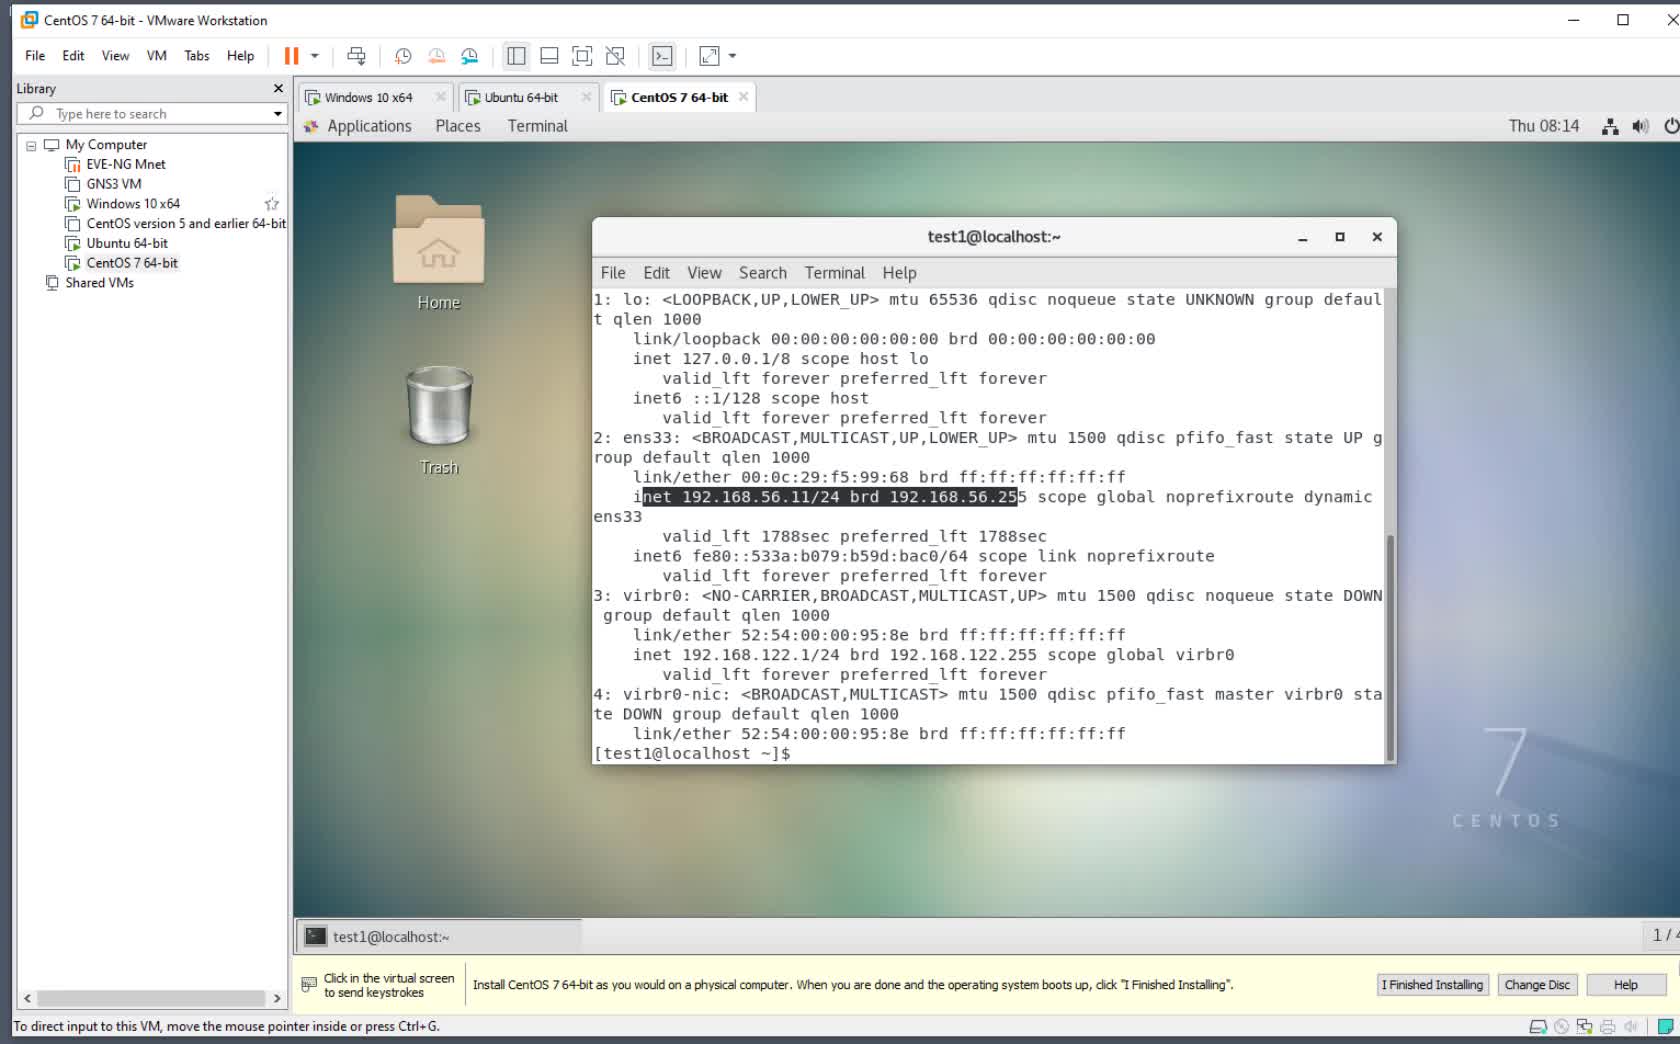Click the Unity mode toolbar icon
The image size is (1680, 1044).
615,56
